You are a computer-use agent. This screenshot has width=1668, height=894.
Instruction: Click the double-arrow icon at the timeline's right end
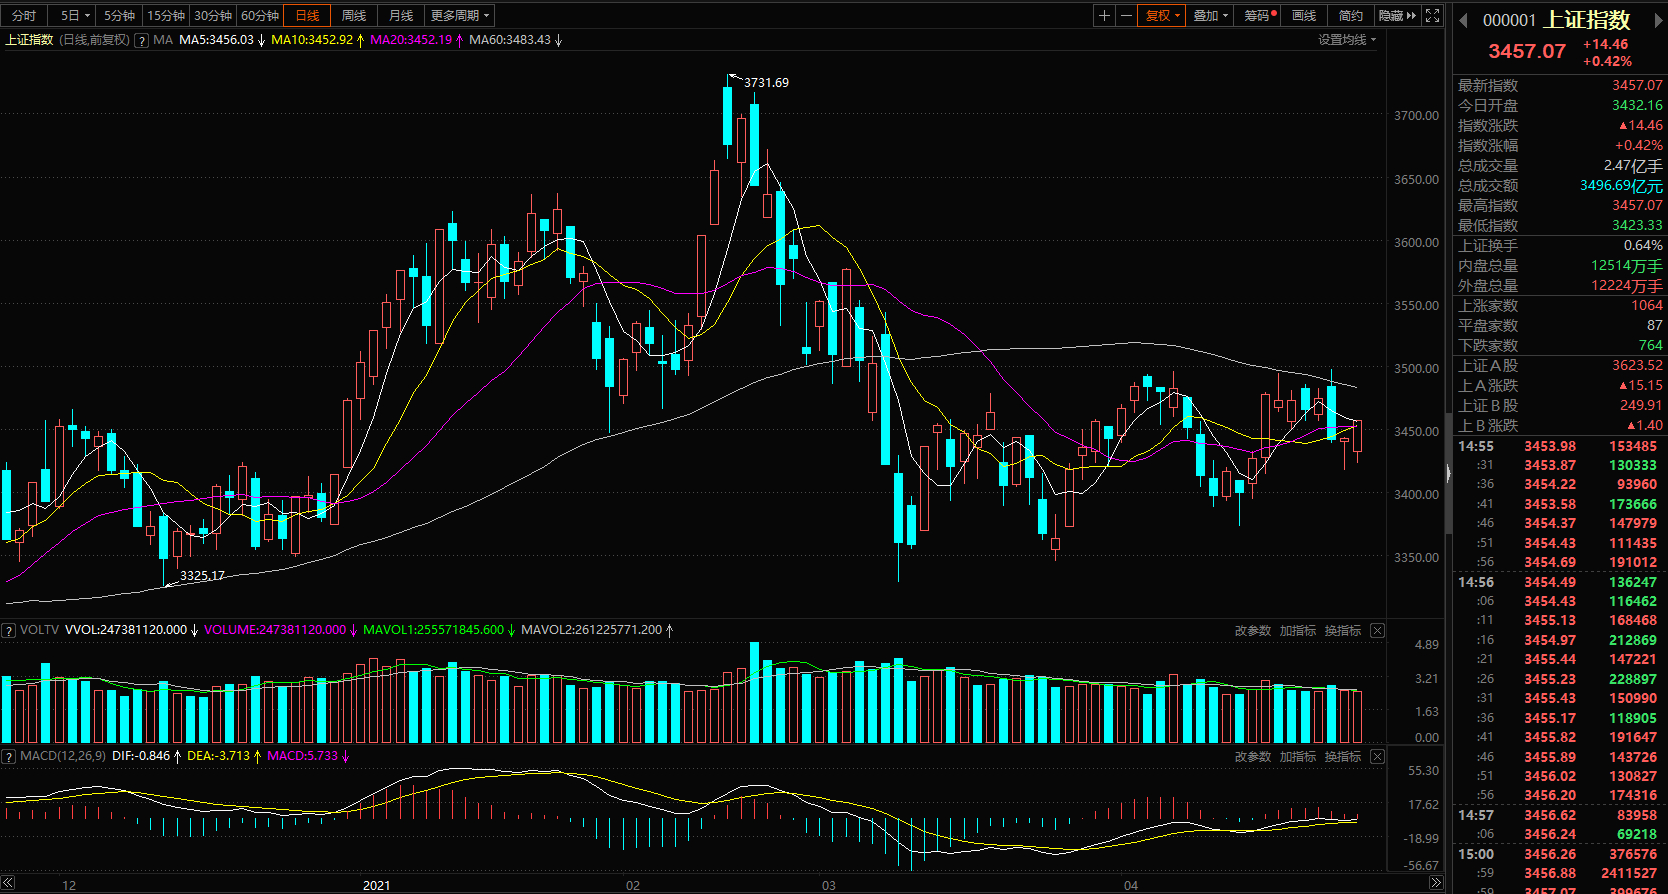click(1436, 883)
